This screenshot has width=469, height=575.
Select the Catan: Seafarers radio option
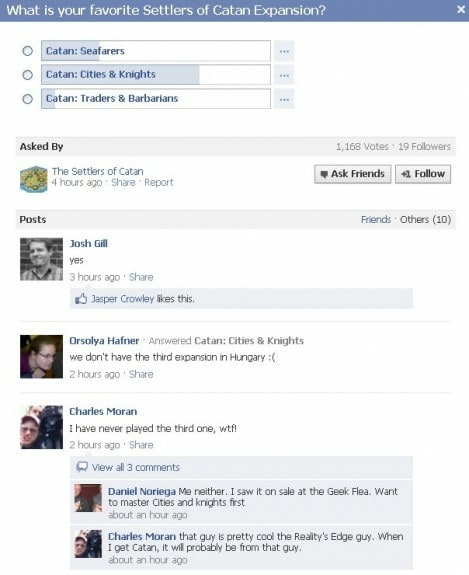pyautogui.click(x=28, y=51)
